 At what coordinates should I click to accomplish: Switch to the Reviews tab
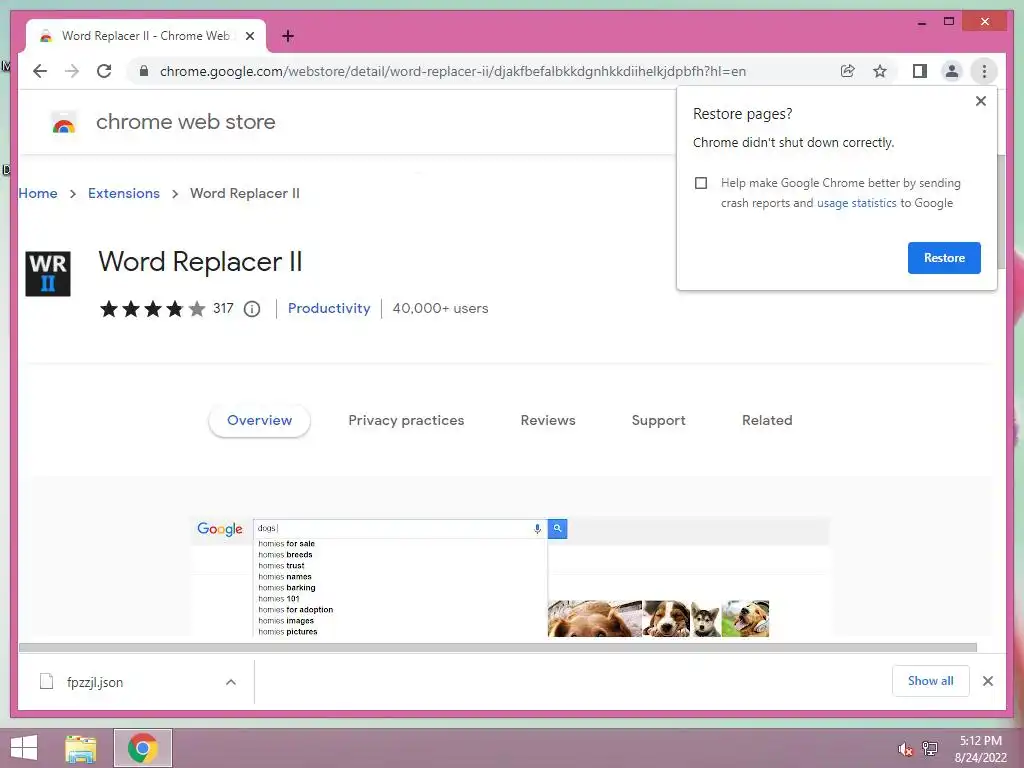[x=548, y=421]
